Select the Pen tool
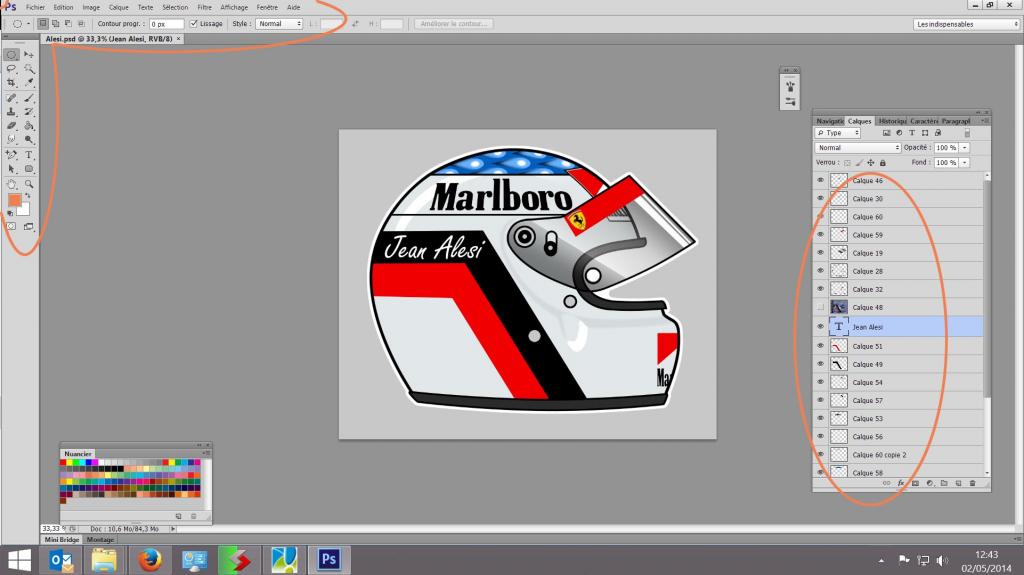The image size is (1024, 575). click(x=11, y=155)
